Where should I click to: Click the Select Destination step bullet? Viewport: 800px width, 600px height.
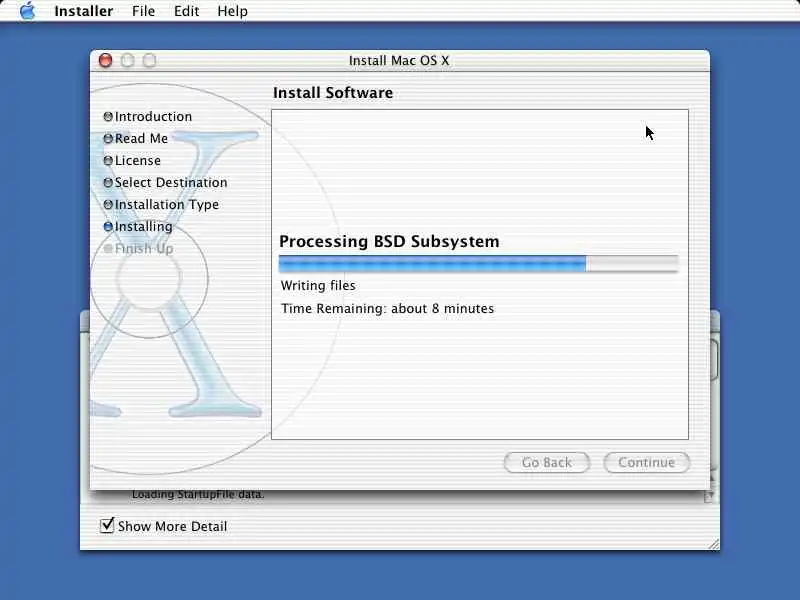(x=108, y=183)
